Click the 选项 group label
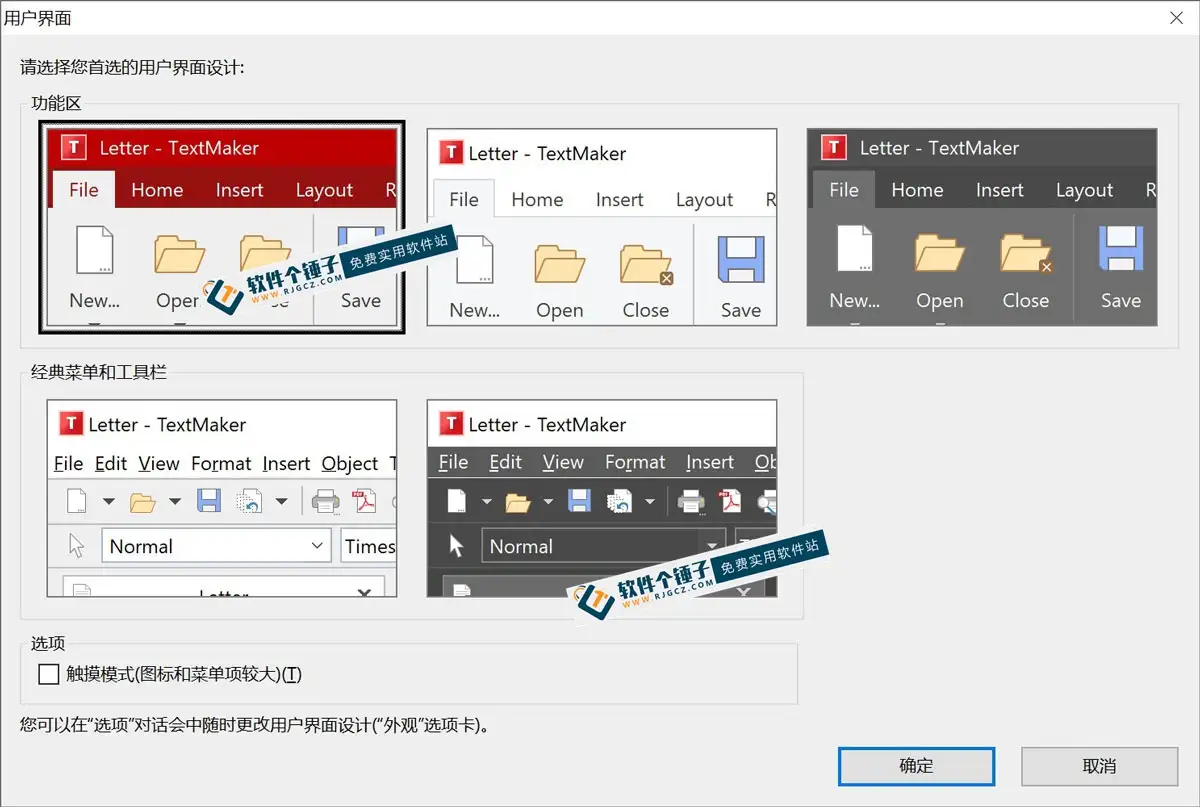The height and width of the screenshot is (807, 1200). [x=48, y=643]
